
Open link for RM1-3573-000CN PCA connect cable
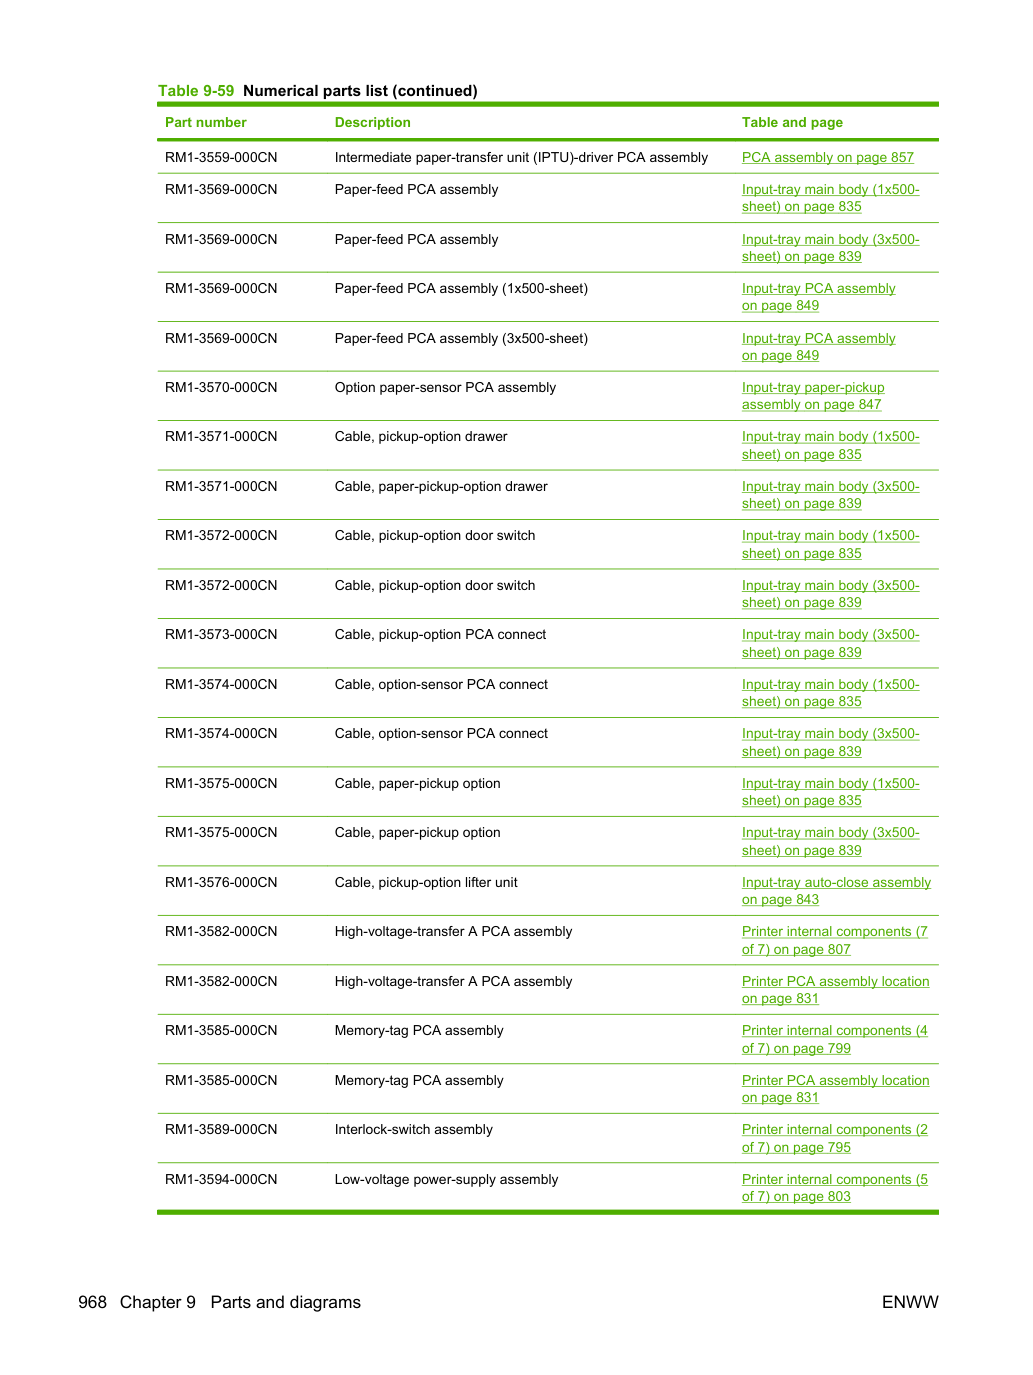[830, 643]
